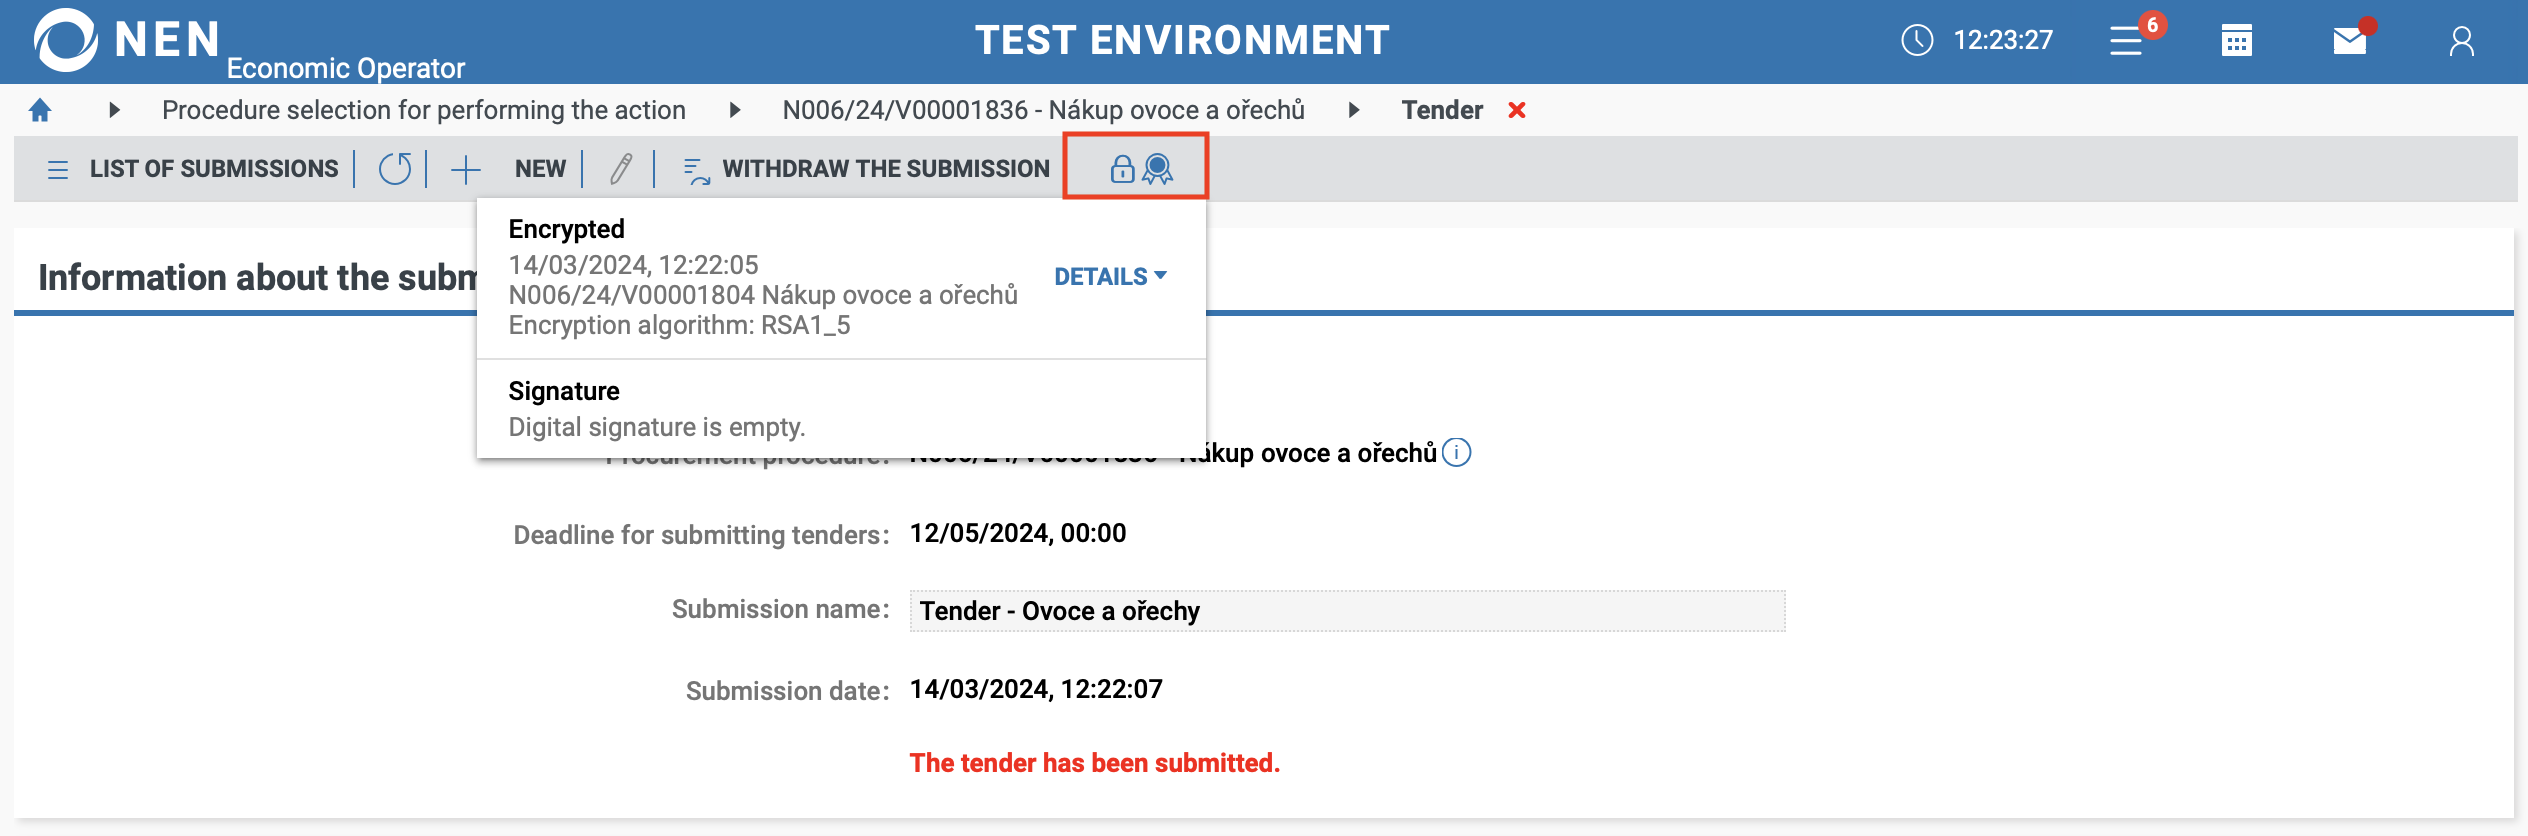Viewport: 2528px width, 836px height.
Task: Open the calendar icon in header
Action: (2237, 41)
